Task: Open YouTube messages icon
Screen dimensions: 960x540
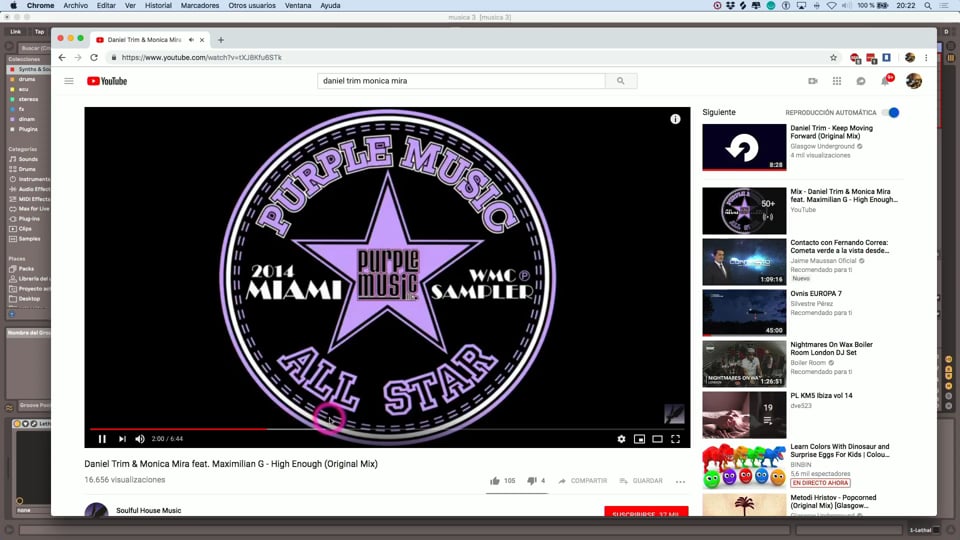Action: coord(861,81)
